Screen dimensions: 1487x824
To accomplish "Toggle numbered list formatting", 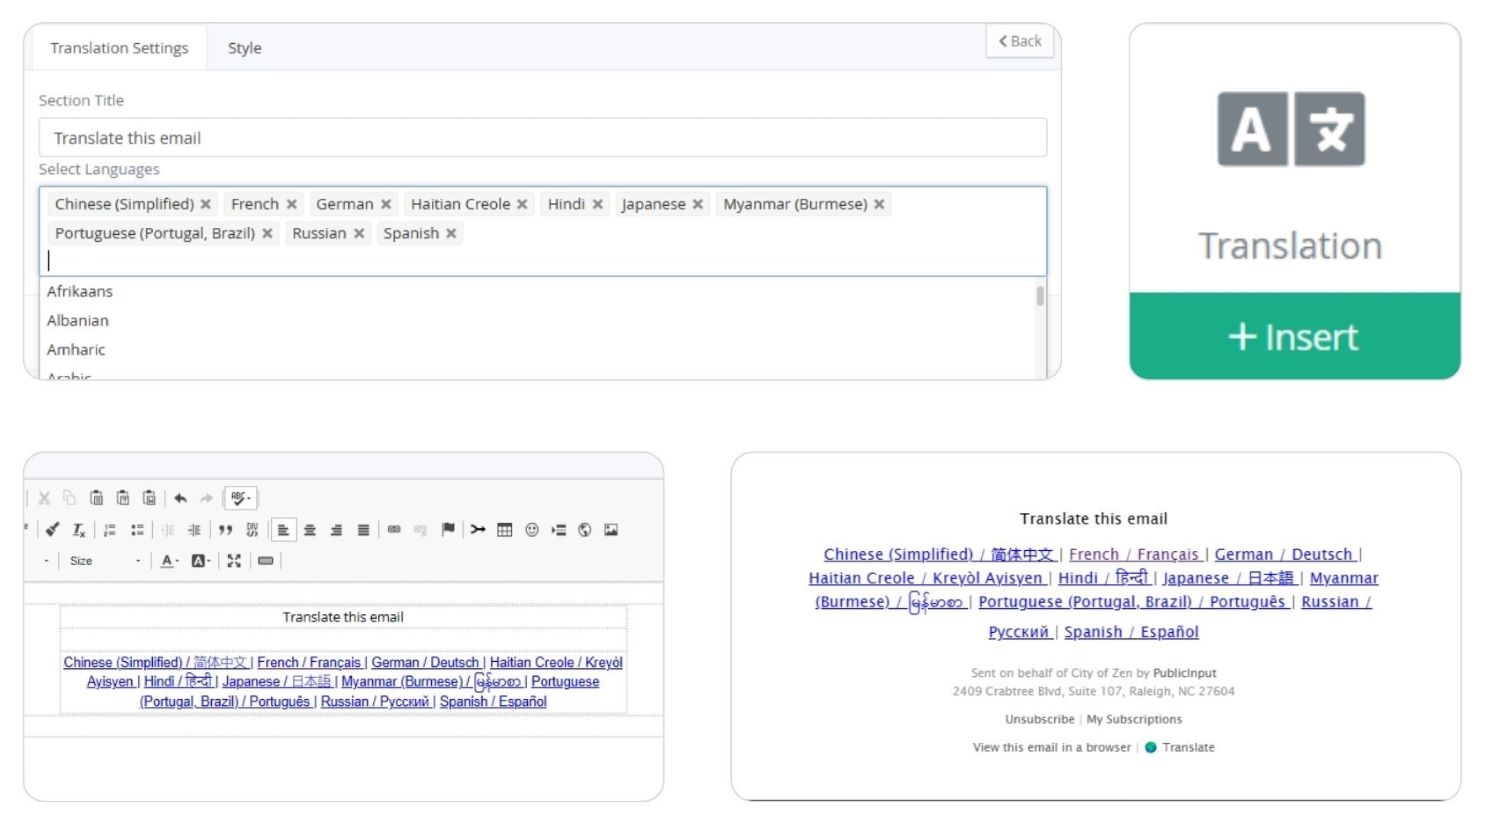I will [110, 530].
